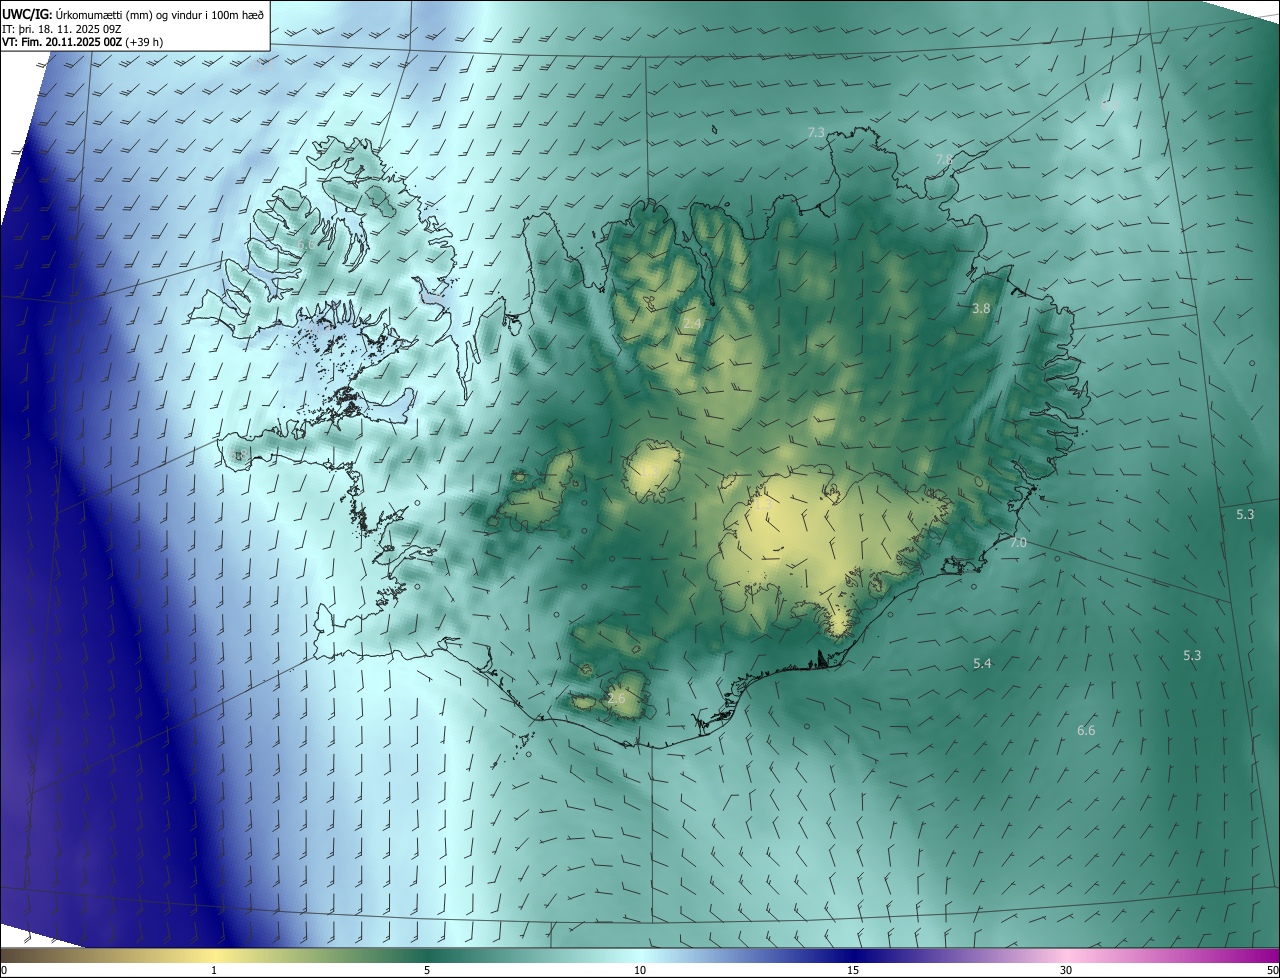Screen dimensions: 1280x978
Task: Click the 7.0 value label on the map
Action: click(x=1018, y=543)
